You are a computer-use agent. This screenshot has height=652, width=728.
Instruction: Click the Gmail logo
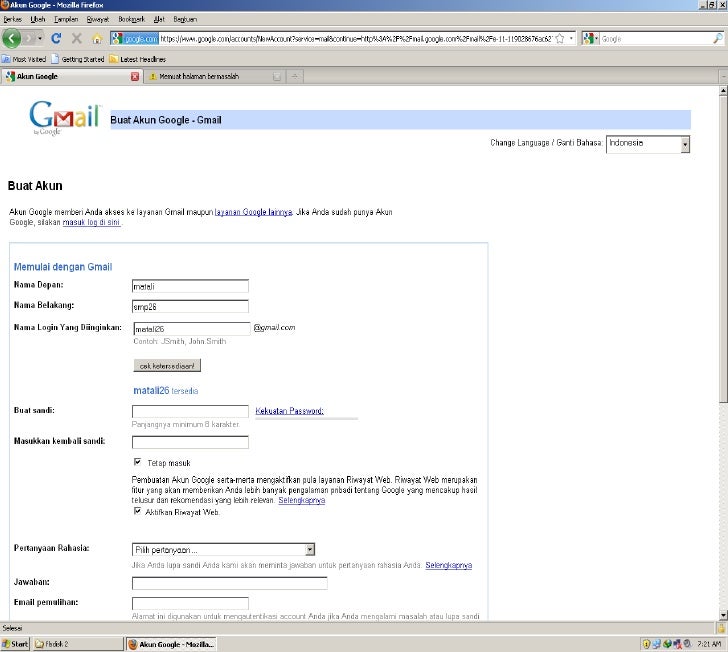pyautogui.click(x=65, y=117)
